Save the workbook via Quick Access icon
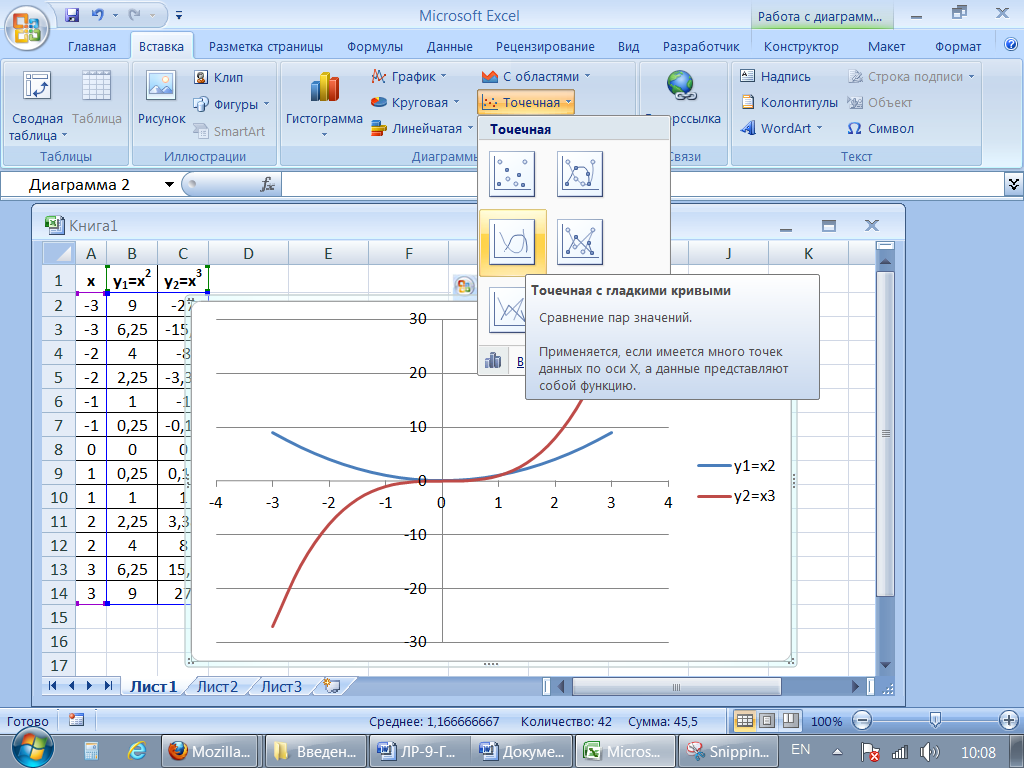This screenshot has width=1024, height=768. [x=72, y=14]
